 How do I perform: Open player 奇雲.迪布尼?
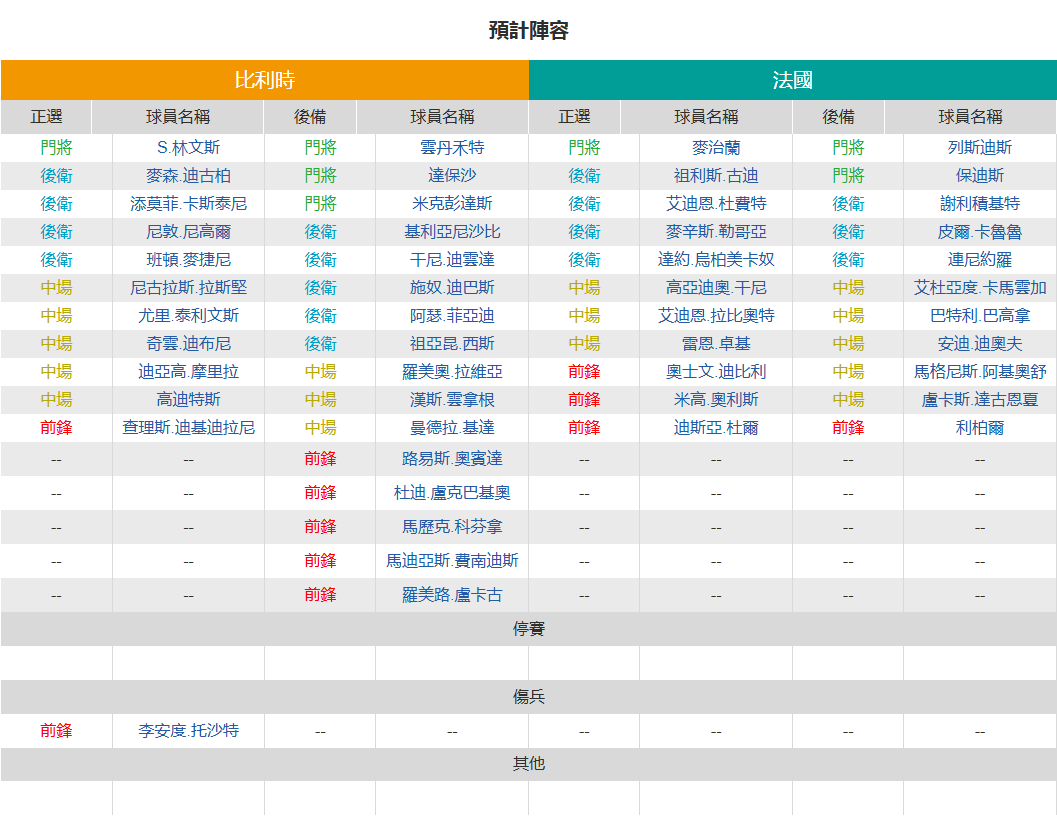click(188, 344)
